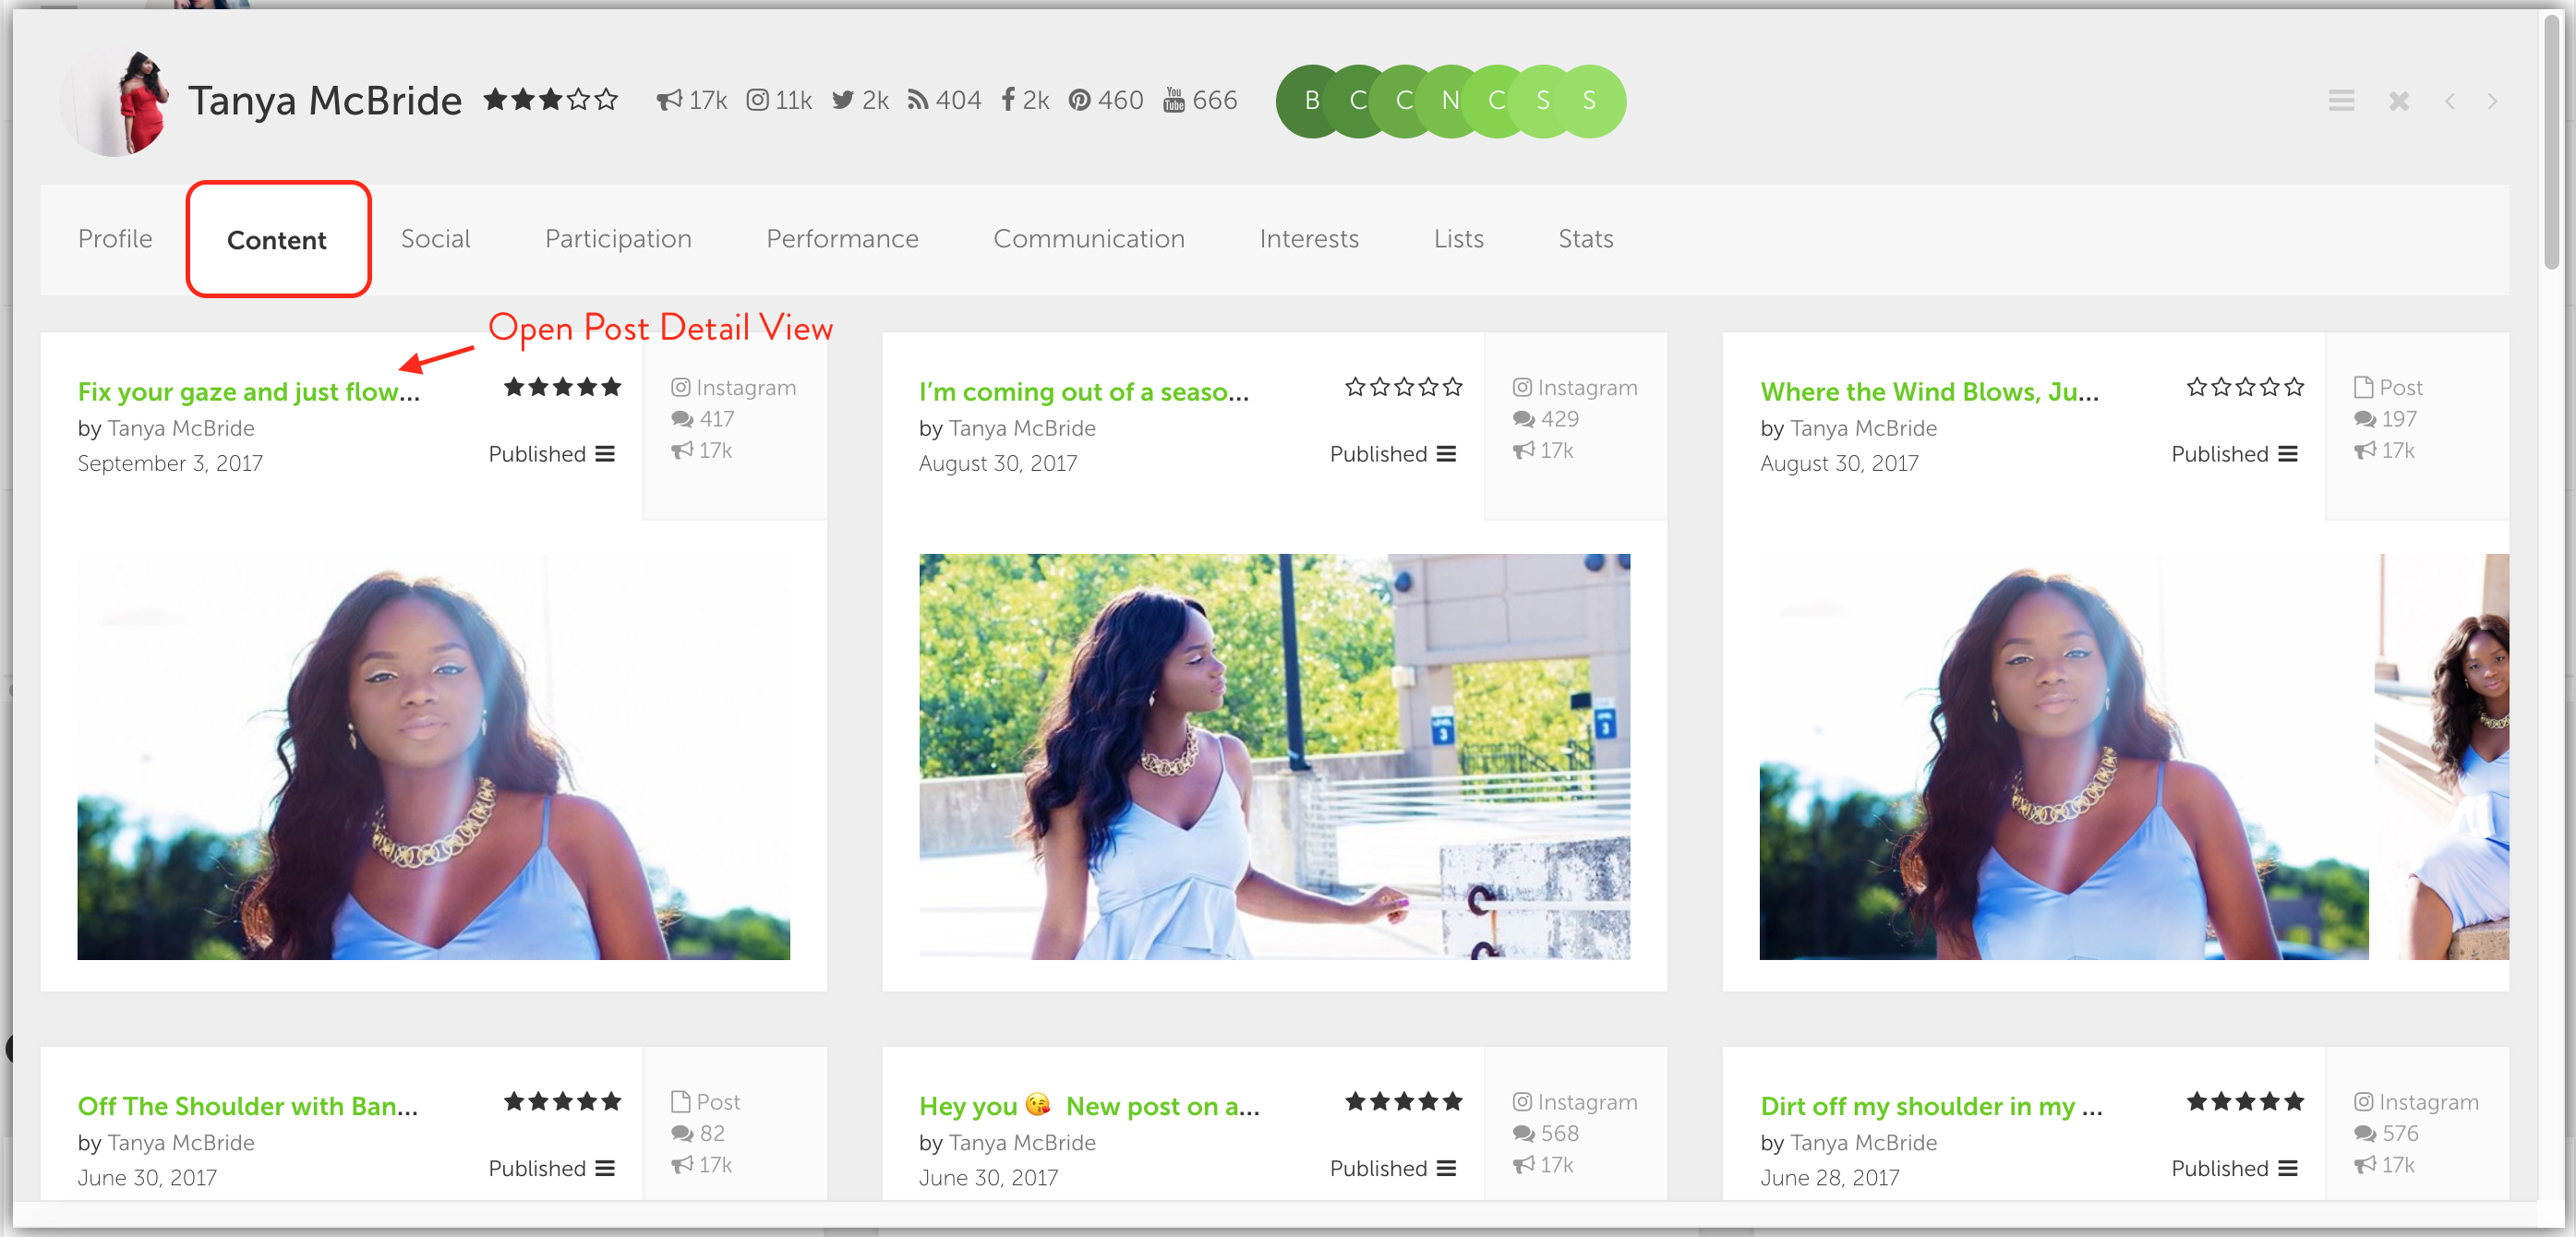Click the blog reach megaphone icon showing 17k
This screenshot has width=2576, height=1237.
click(x=669, y=100)
